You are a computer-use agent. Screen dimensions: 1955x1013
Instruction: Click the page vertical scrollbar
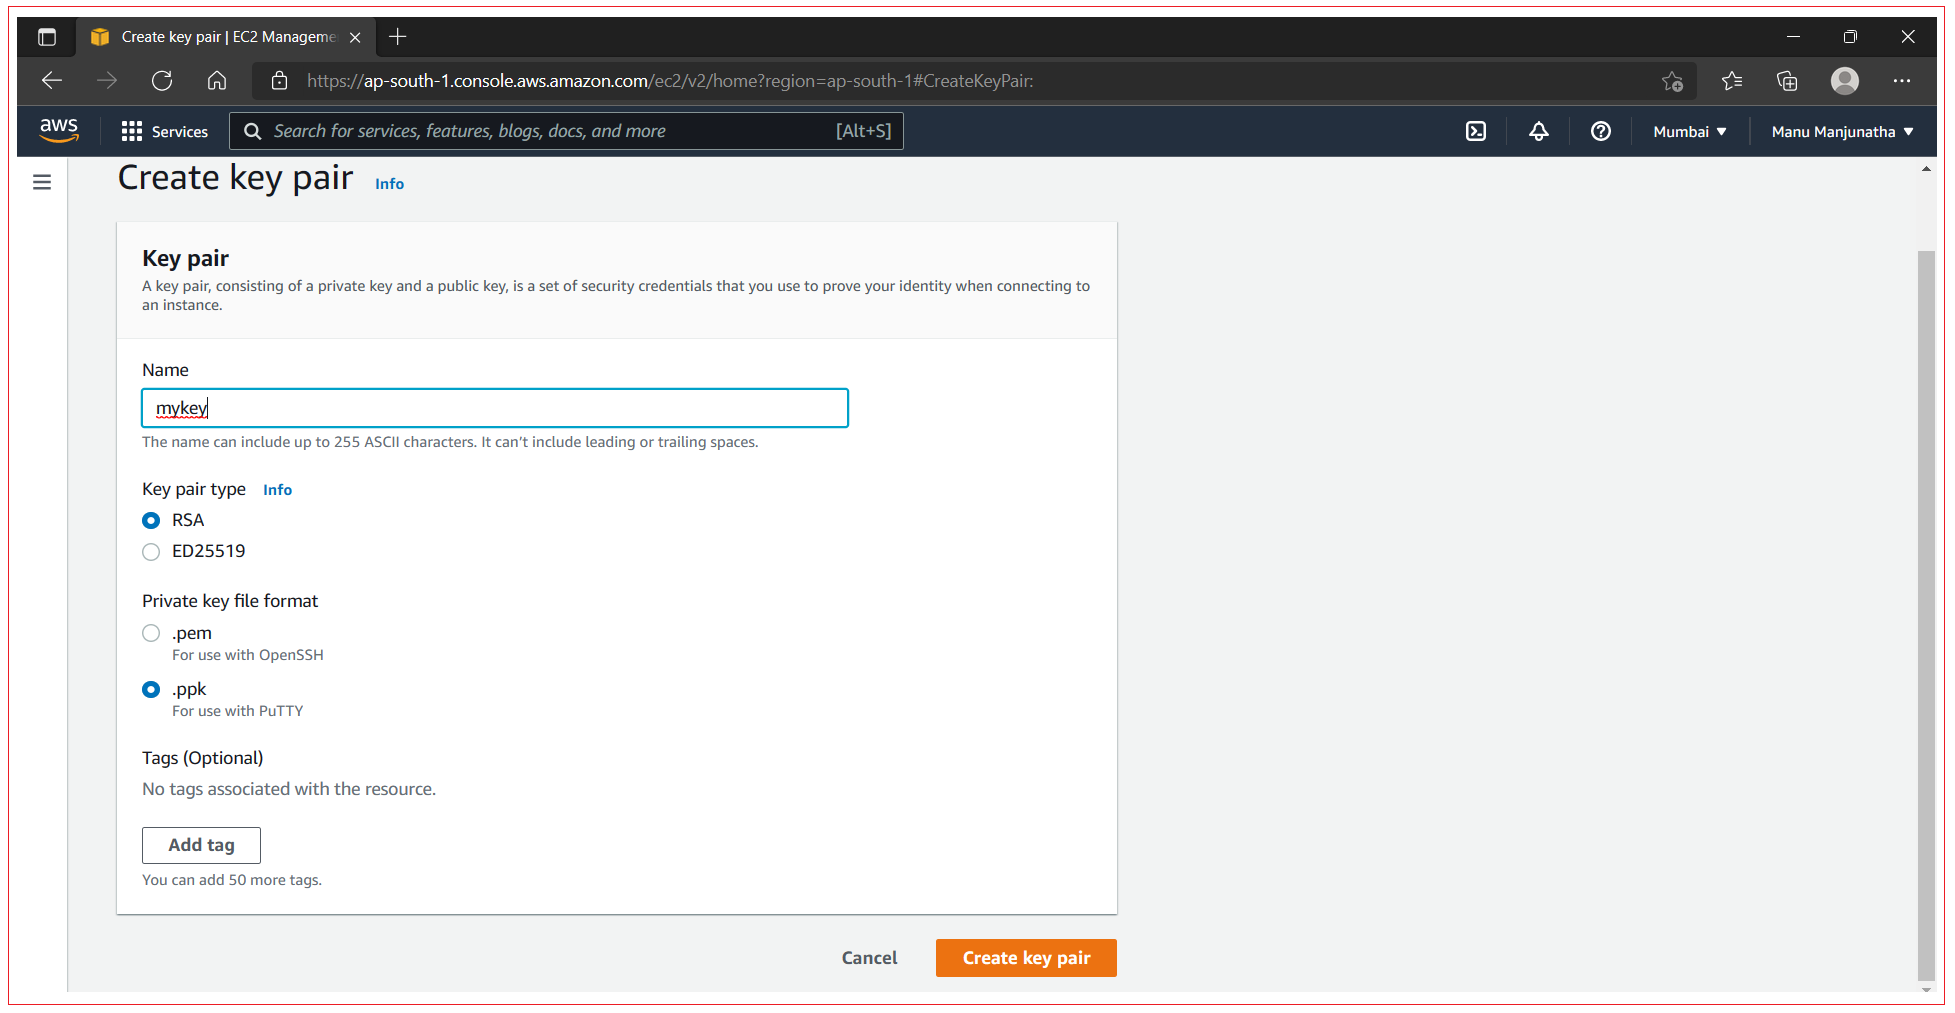(x=1926, y=615)
